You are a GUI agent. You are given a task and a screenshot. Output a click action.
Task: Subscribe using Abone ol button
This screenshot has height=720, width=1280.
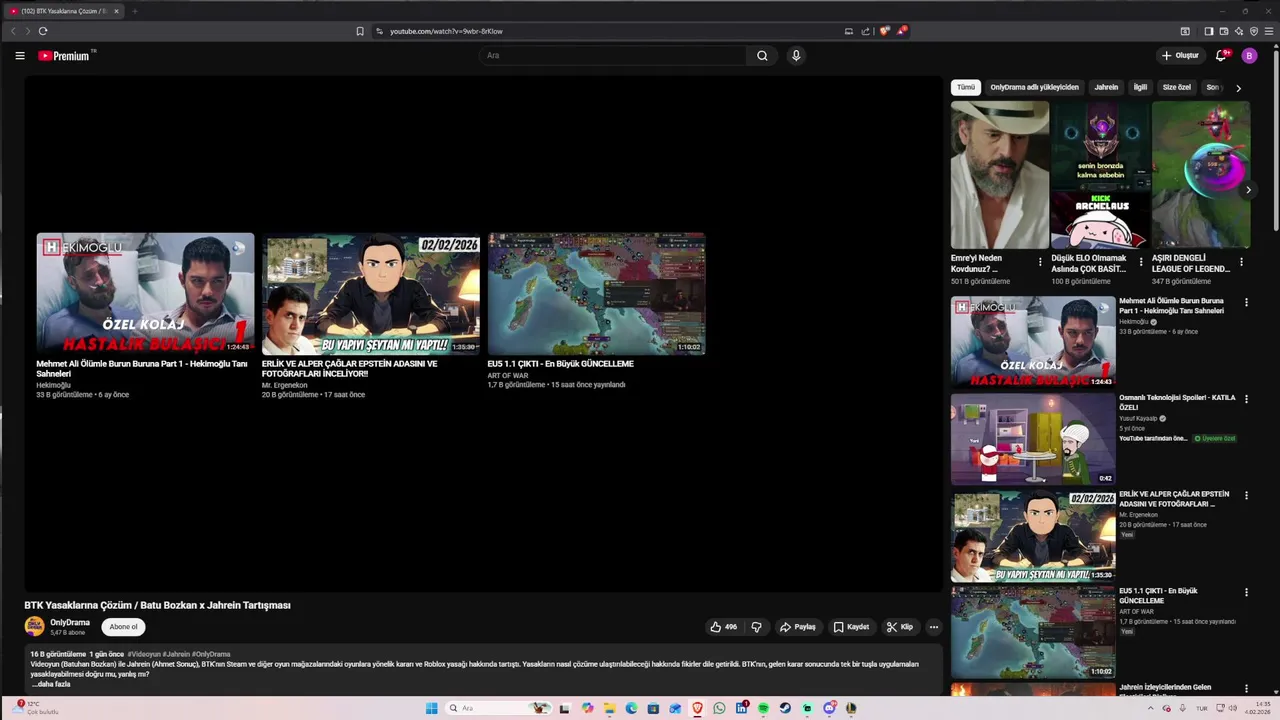click(x=123, y=627)
